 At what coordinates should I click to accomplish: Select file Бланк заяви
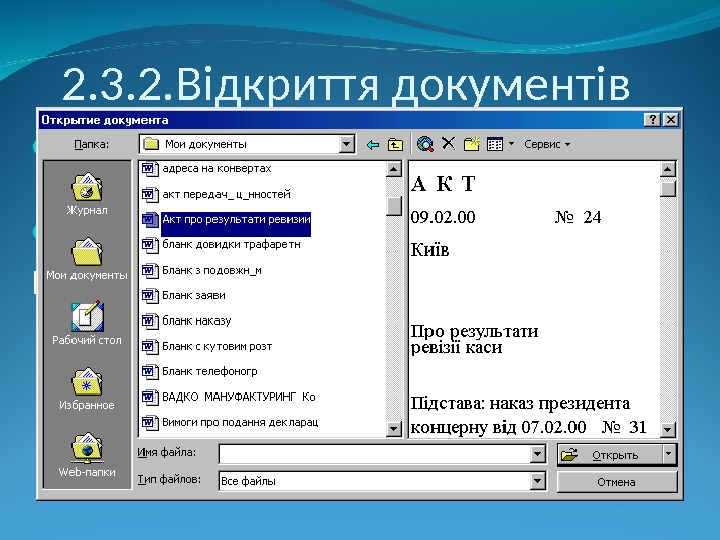click(194, 295)
